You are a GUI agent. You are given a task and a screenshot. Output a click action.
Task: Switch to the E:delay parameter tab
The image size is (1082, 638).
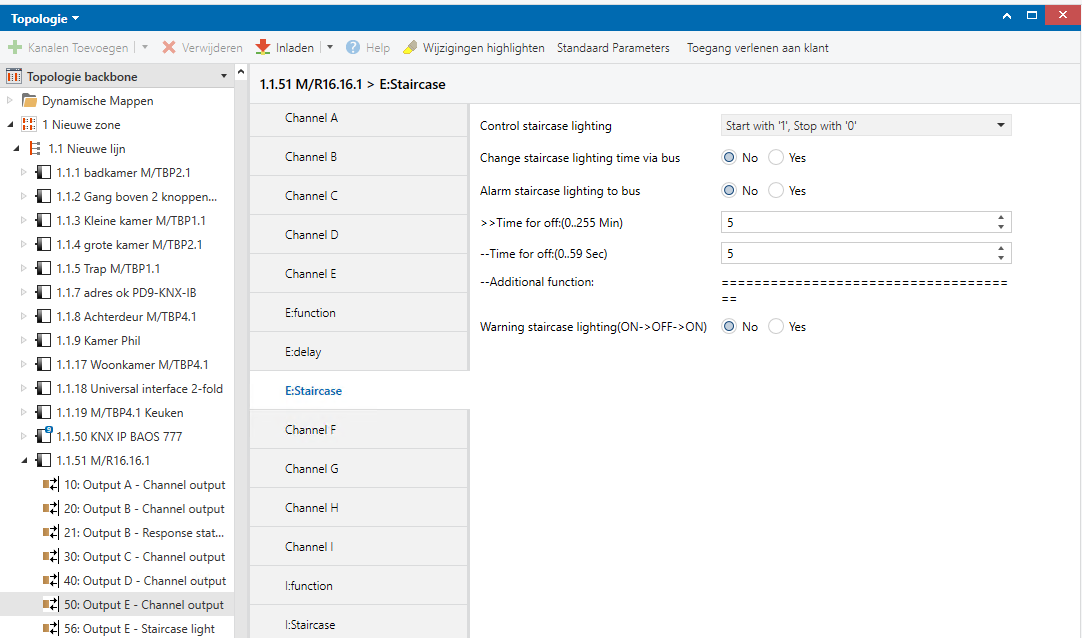tap(303, 352)
